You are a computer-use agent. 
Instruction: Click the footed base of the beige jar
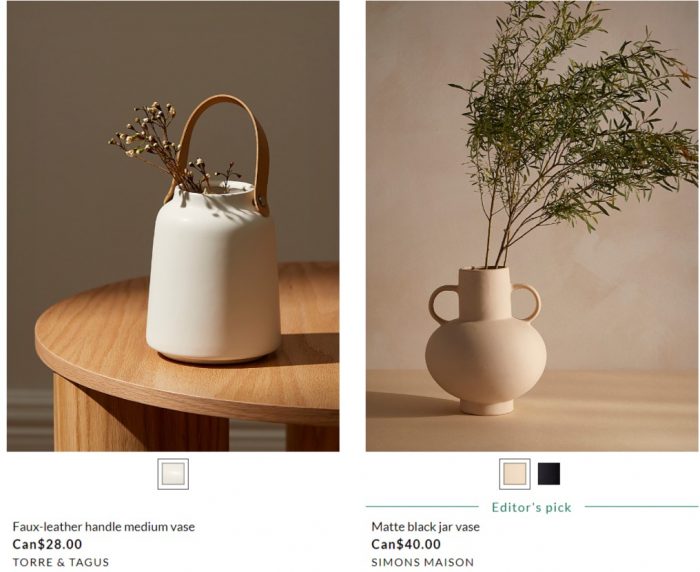(x=487, y=406)
